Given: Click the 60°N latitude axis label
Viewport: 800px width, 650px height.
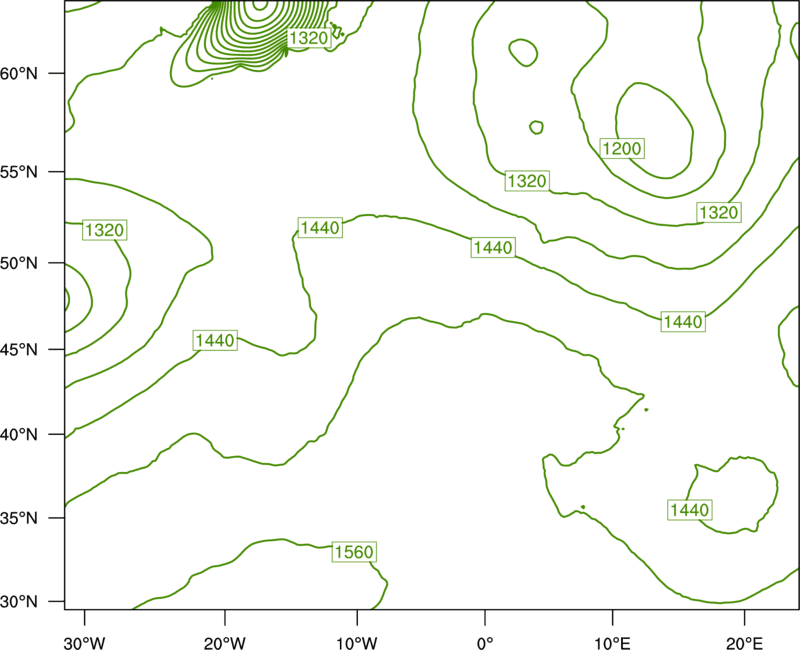Looking at the screenshot, I should coord(19,73).
